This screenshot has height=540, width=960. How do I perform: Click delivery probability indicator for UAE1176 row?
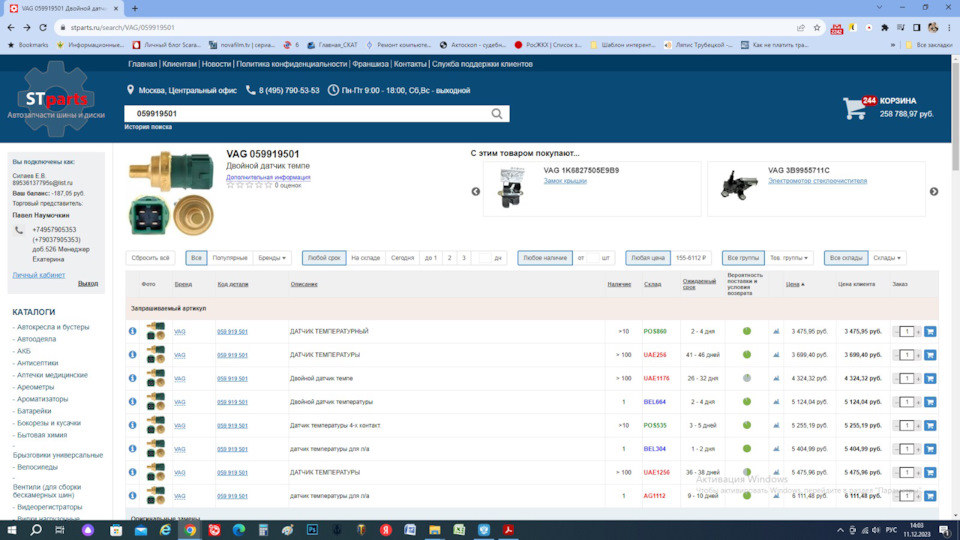tap(746, 378)
